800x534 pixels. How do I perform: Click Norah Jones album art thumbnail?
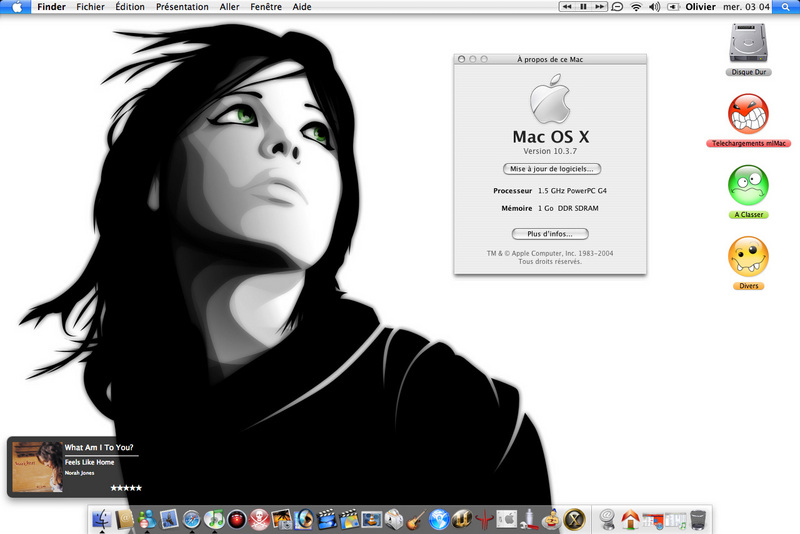point(37,467)
